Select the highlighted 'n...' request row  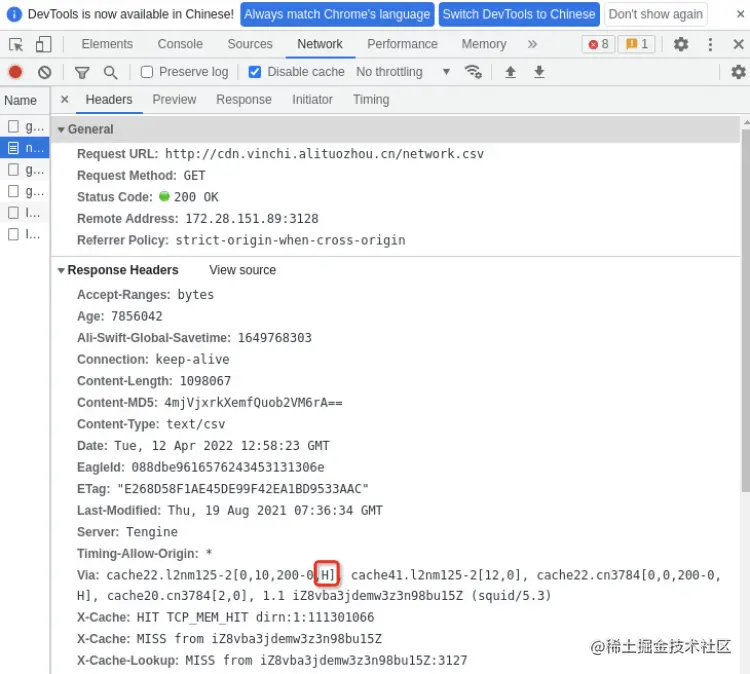tap(24, 148)
